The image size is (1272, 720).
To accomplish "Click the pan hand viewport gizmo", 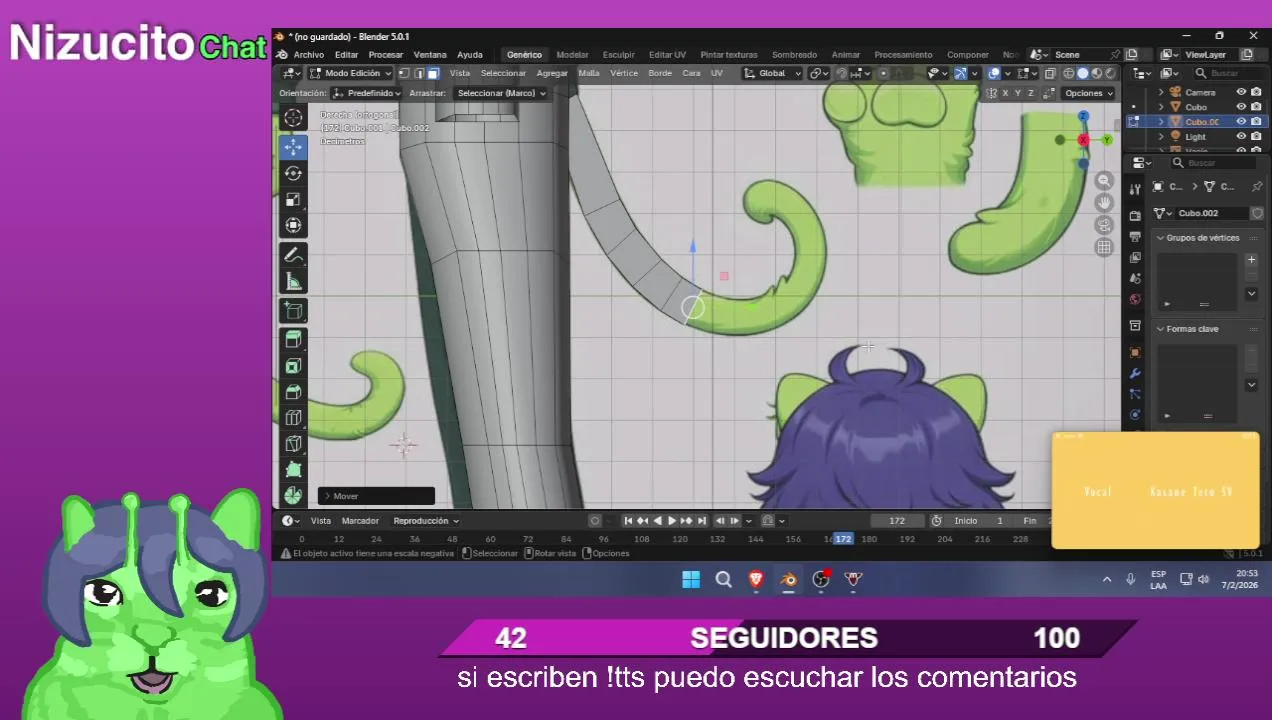I will coord(1104,203).
